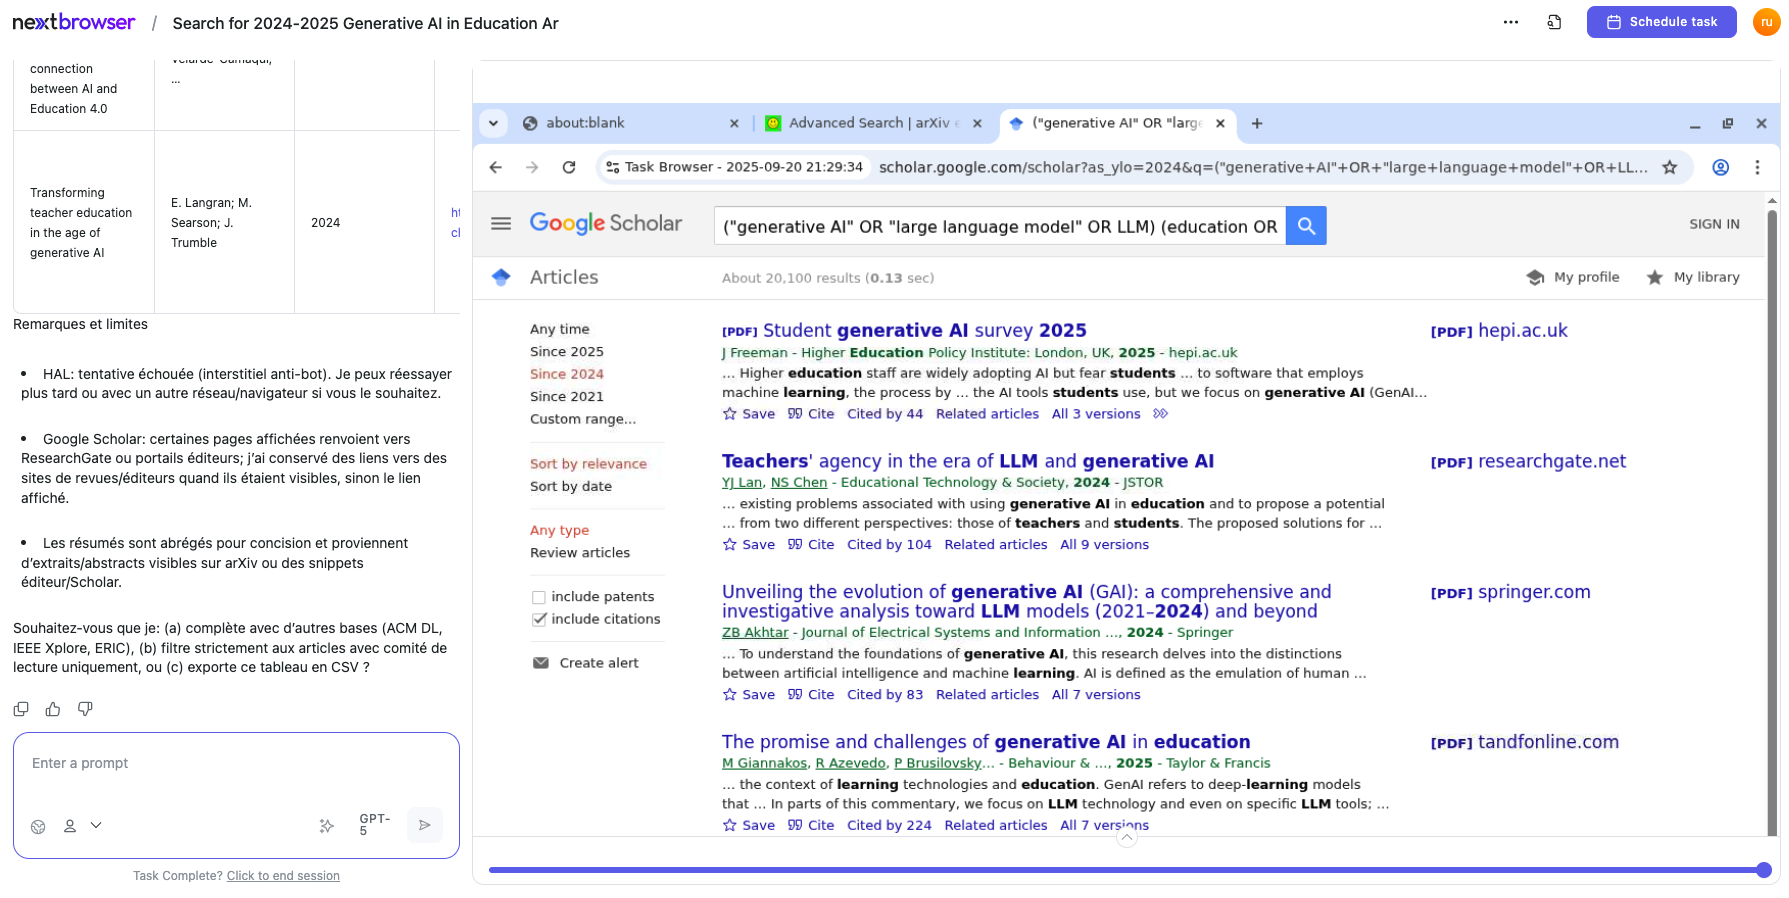Open the user selector chevron in prompt box
The height and width of the screenshot is (898, 1789).
96,826
